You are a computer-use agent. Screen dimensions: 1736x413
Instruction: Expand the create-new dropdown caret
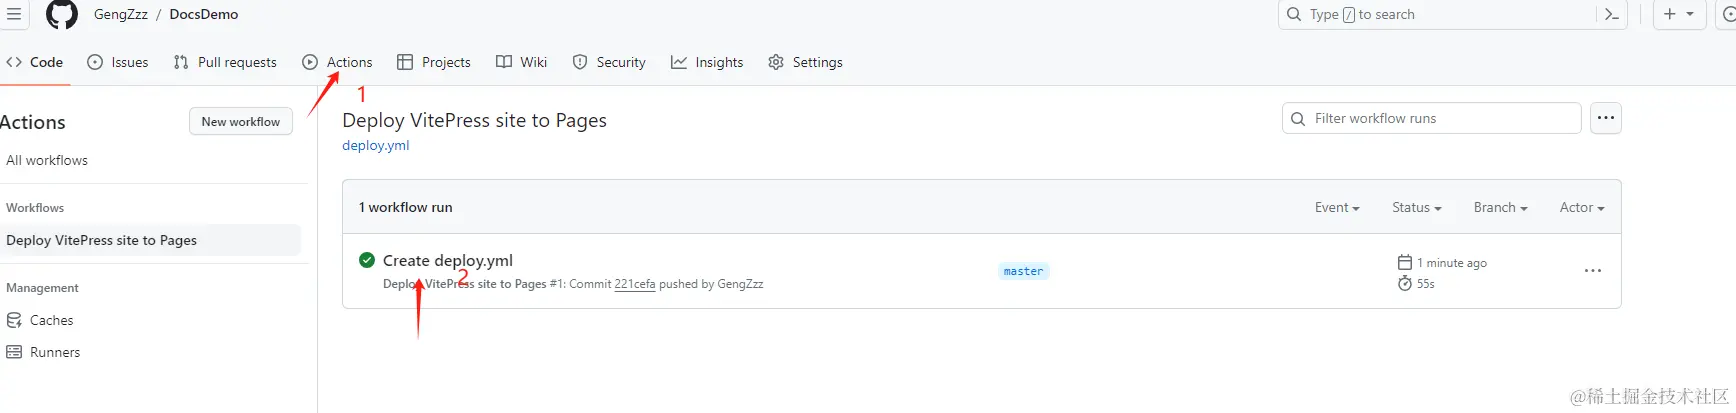[1690, 14]
